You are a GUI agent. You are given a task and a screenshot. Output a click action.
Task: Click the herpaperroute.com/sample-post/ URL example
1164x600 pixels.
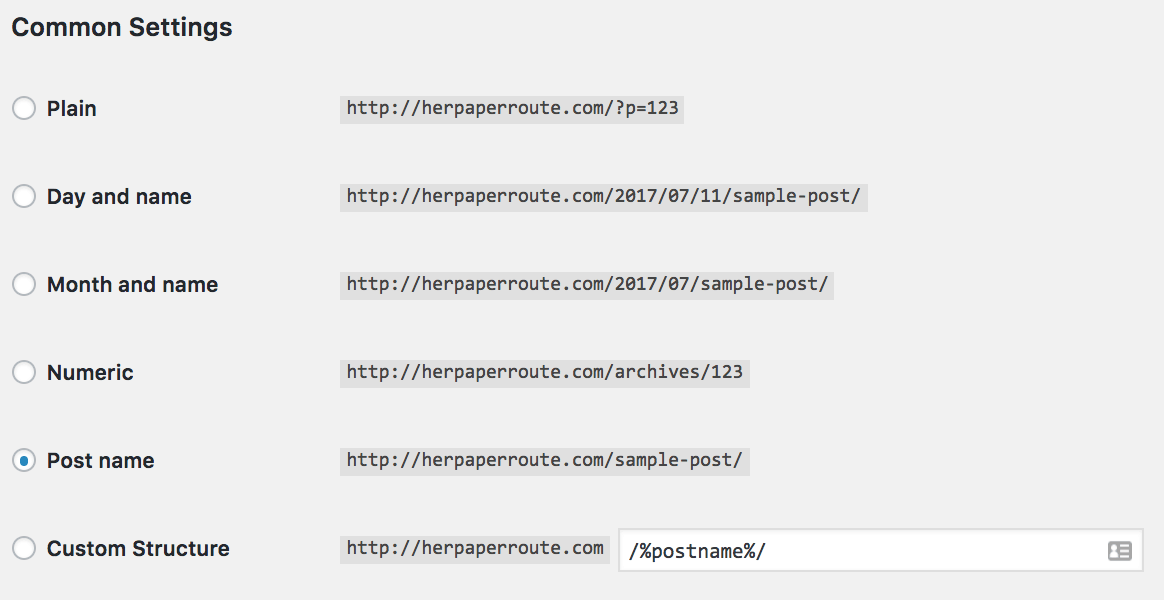pos(545,460)
